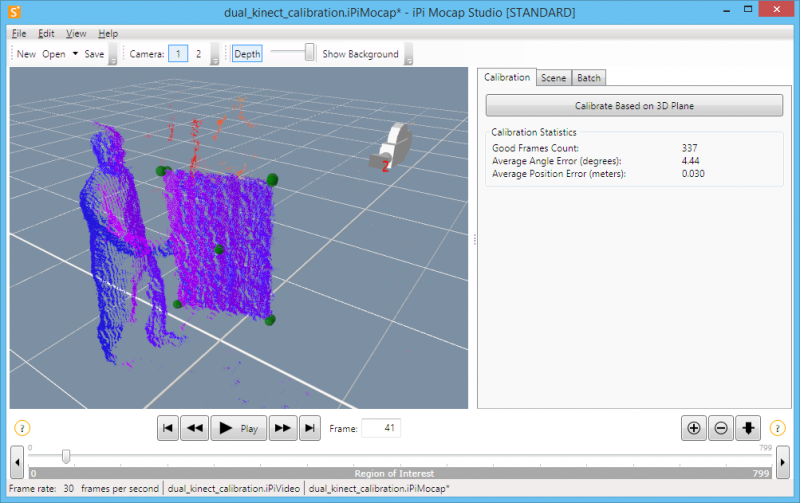The width and height of the screenshot is (800, 503).
Task: Open help icon below the 3D viewport
Action: (22, 428)
